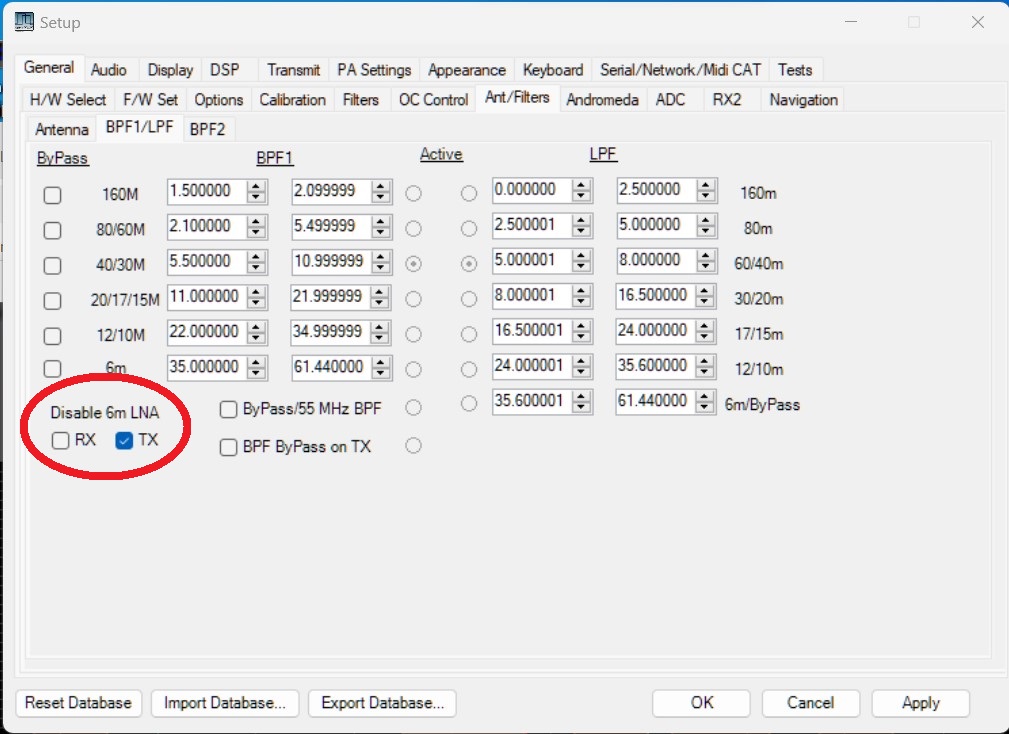Enable the ByPass/55 MHz BPF checkbox
1009x734 pixels.
[x=228, y=409]
